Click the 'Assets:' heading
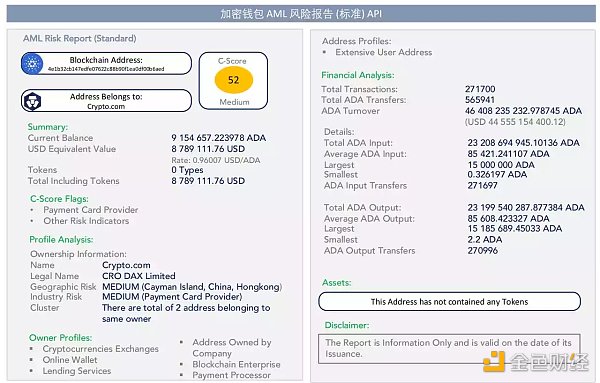This screenshot has height=383, width=600. (x=337, y=282)
